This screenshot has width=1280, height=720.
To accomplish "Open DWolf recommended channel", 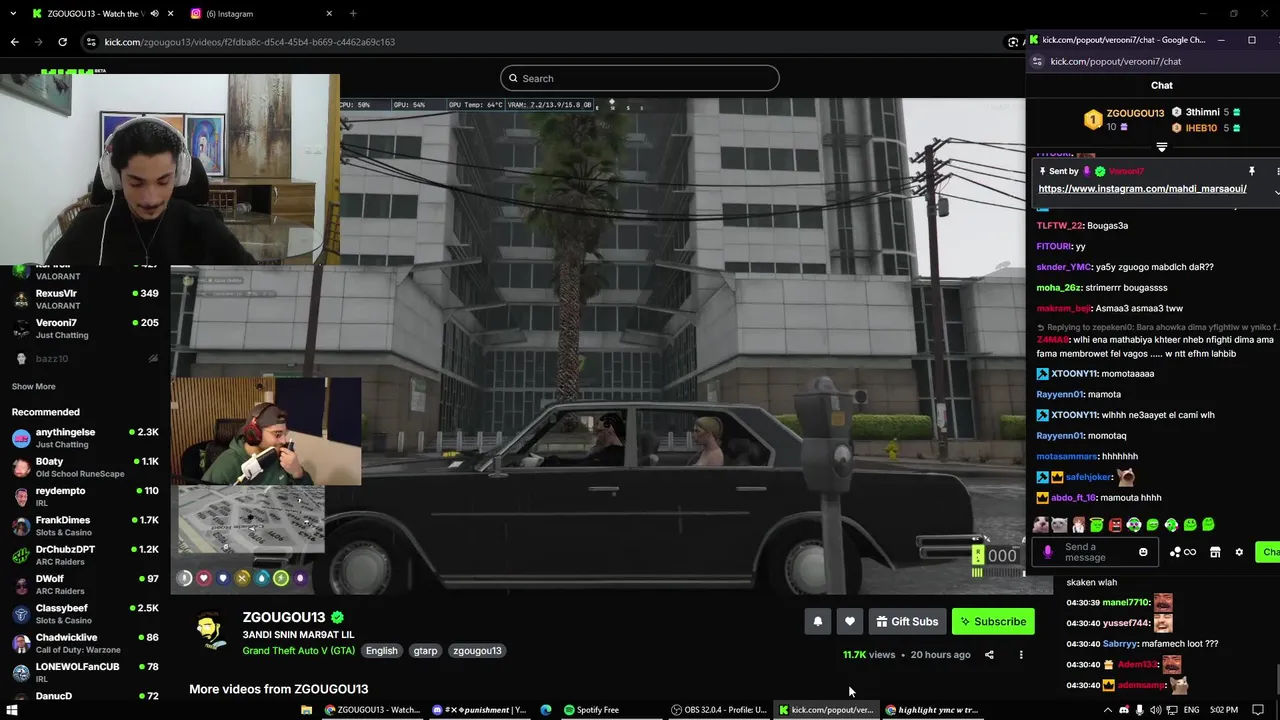I will [85, 584].
